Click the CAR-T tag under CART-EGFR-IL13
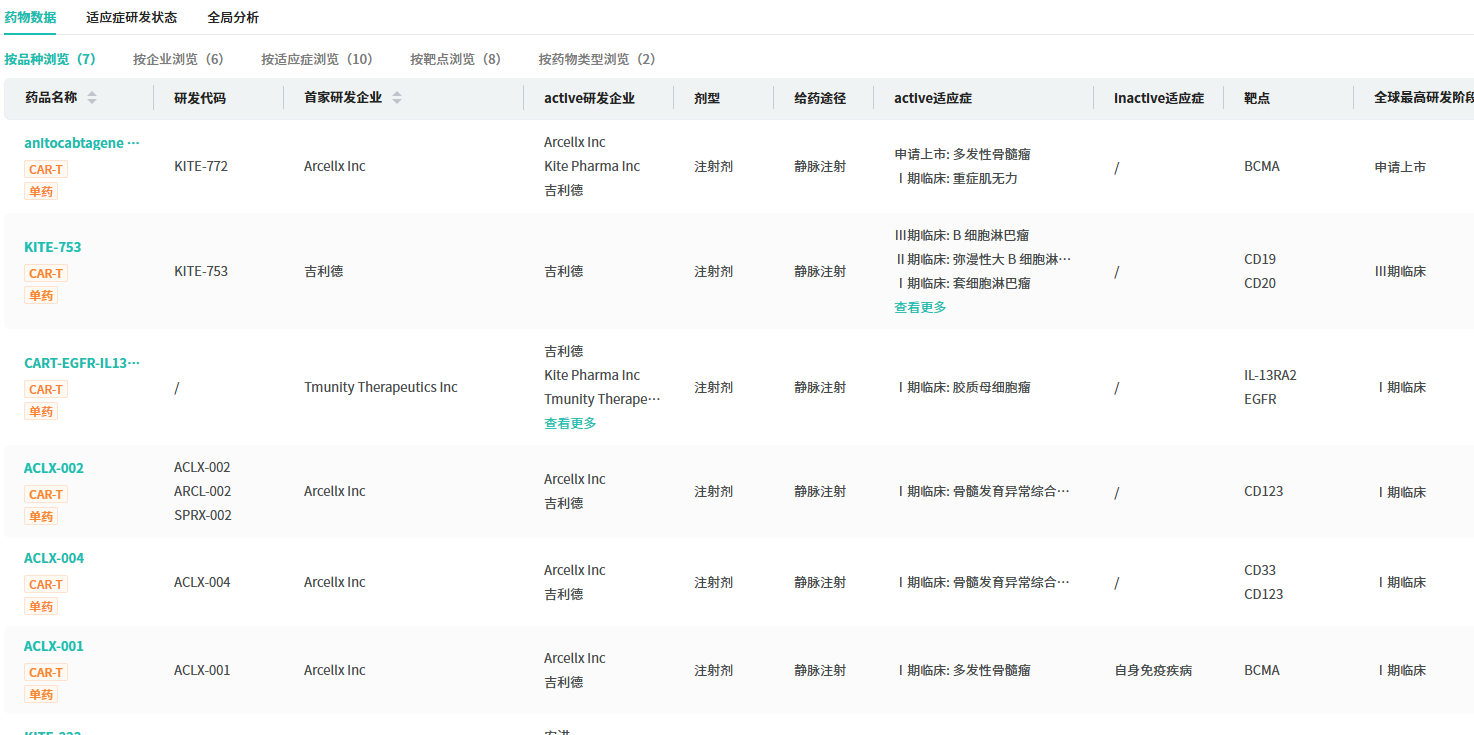The width and height of the screenshot is (1474, 735). point(46,389)
